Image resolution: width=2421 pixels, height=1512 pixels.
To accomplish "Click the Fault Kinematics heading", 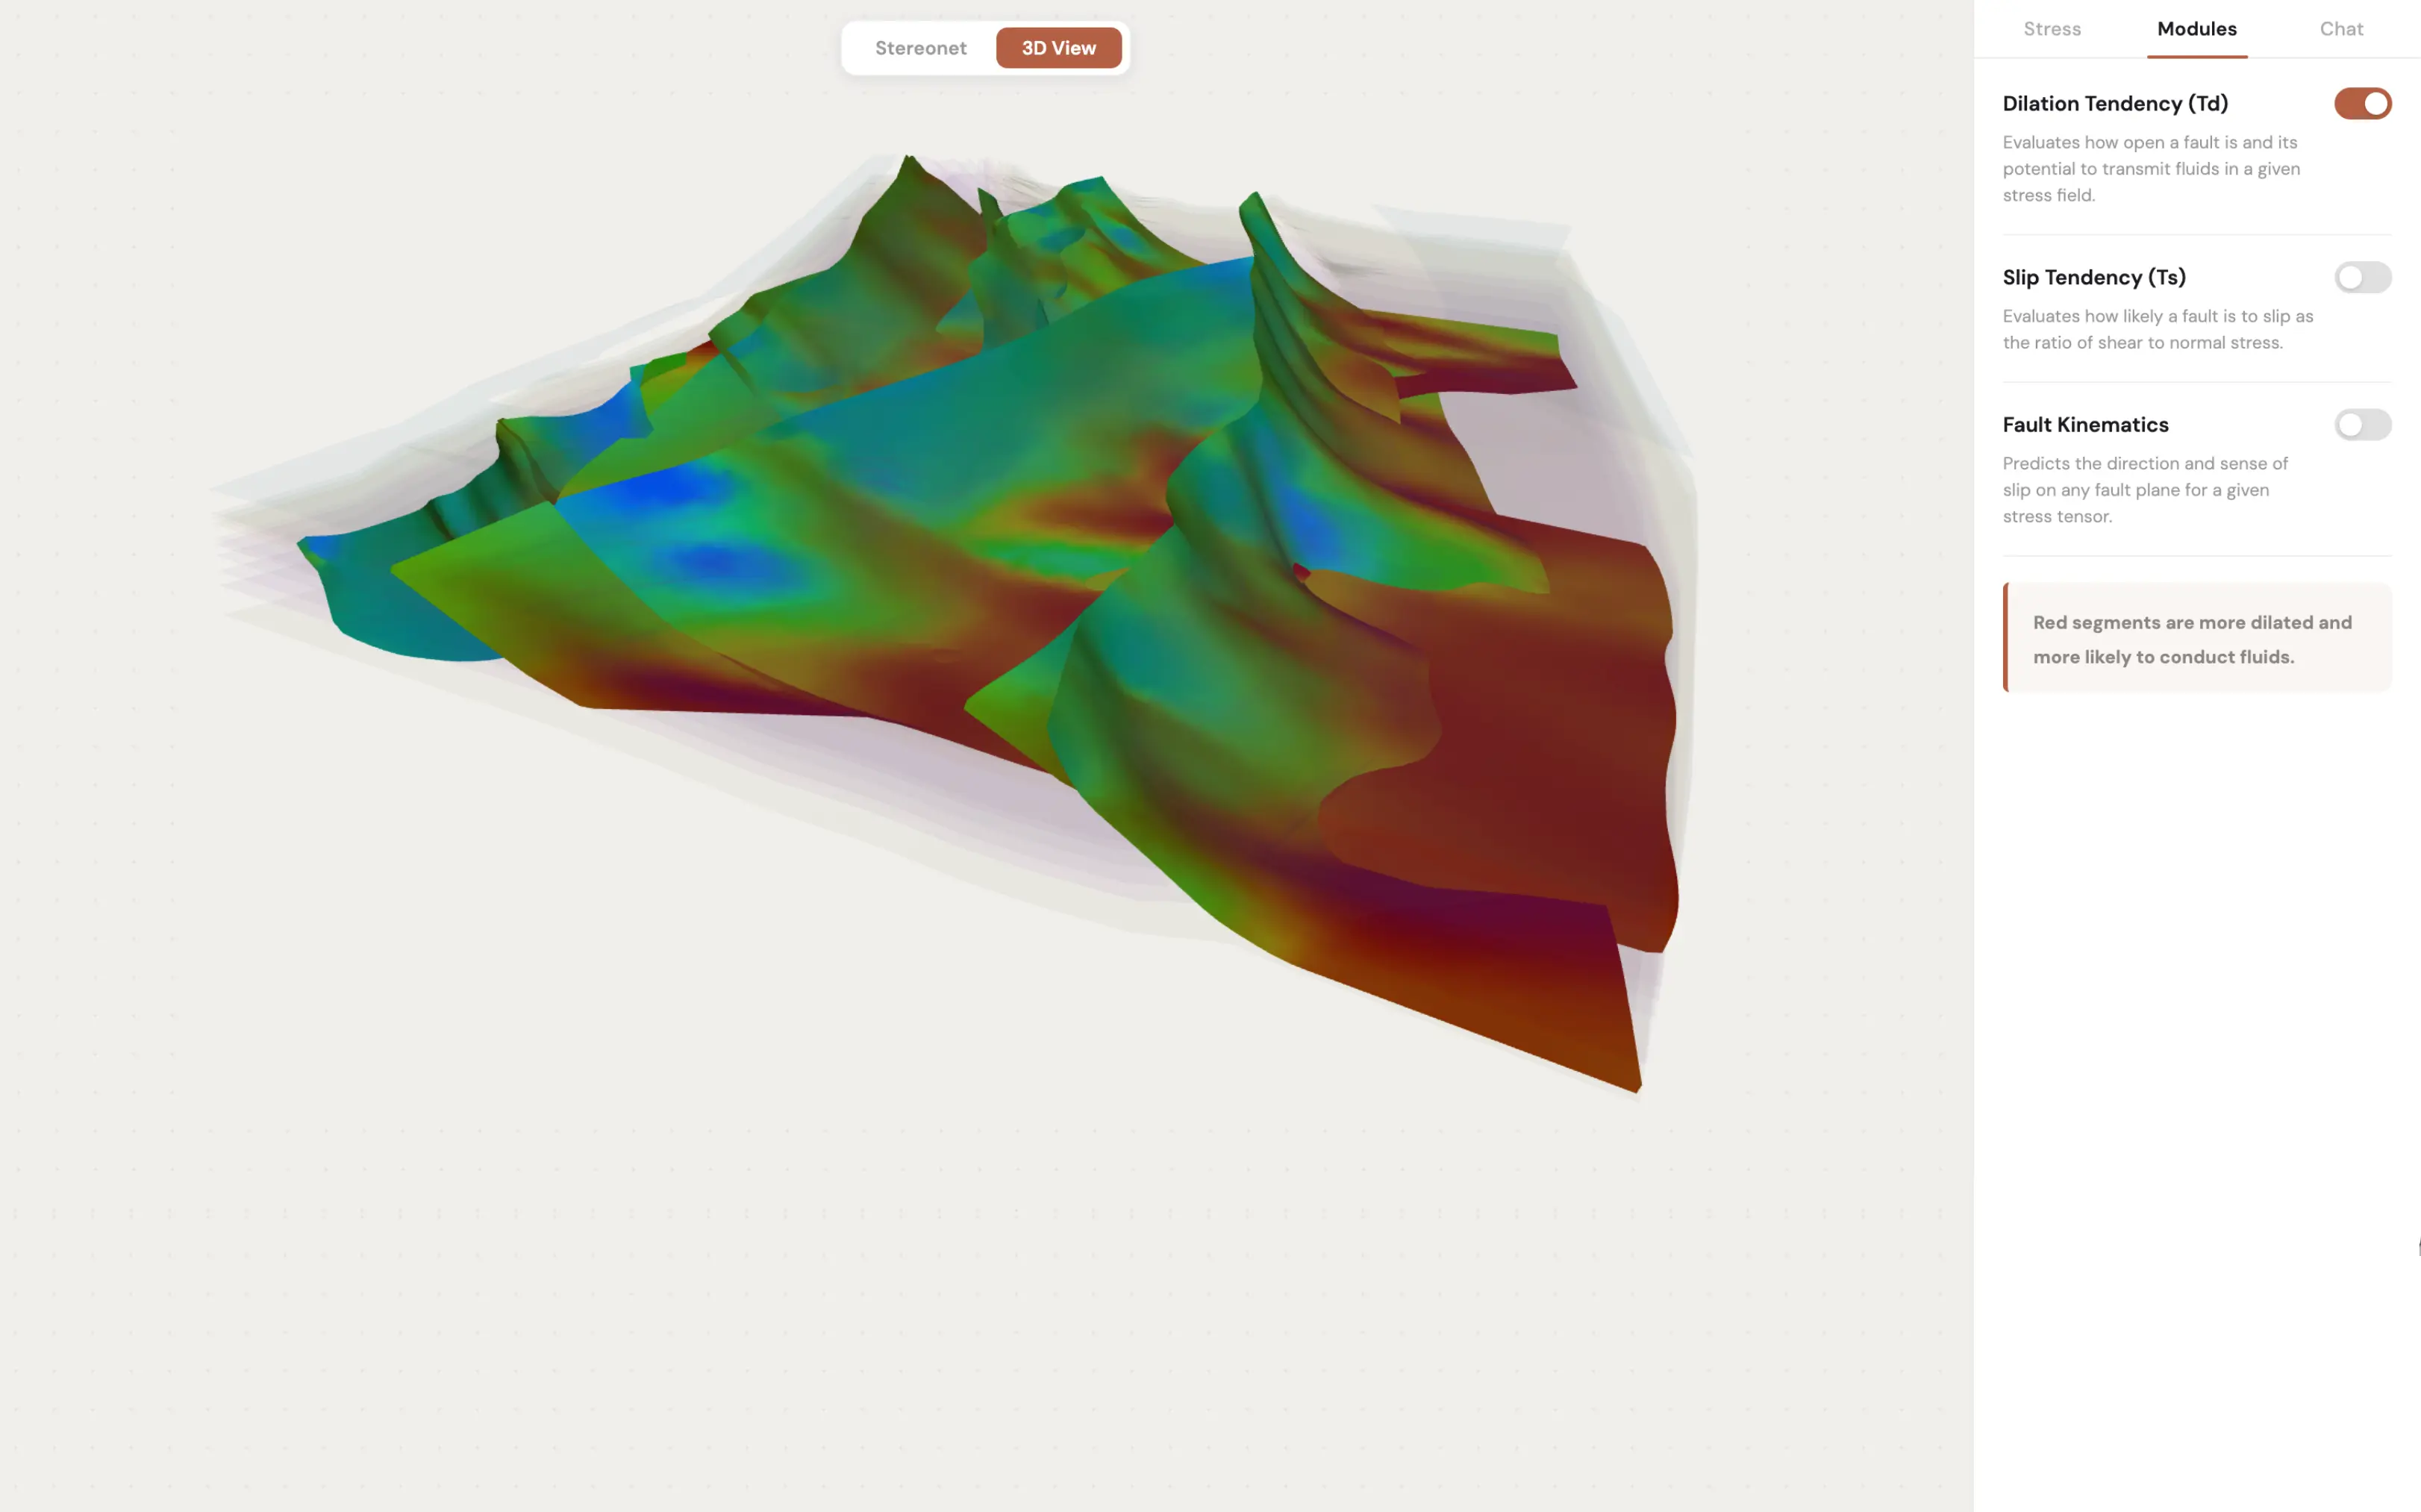I will click(x=2085, y=425).
